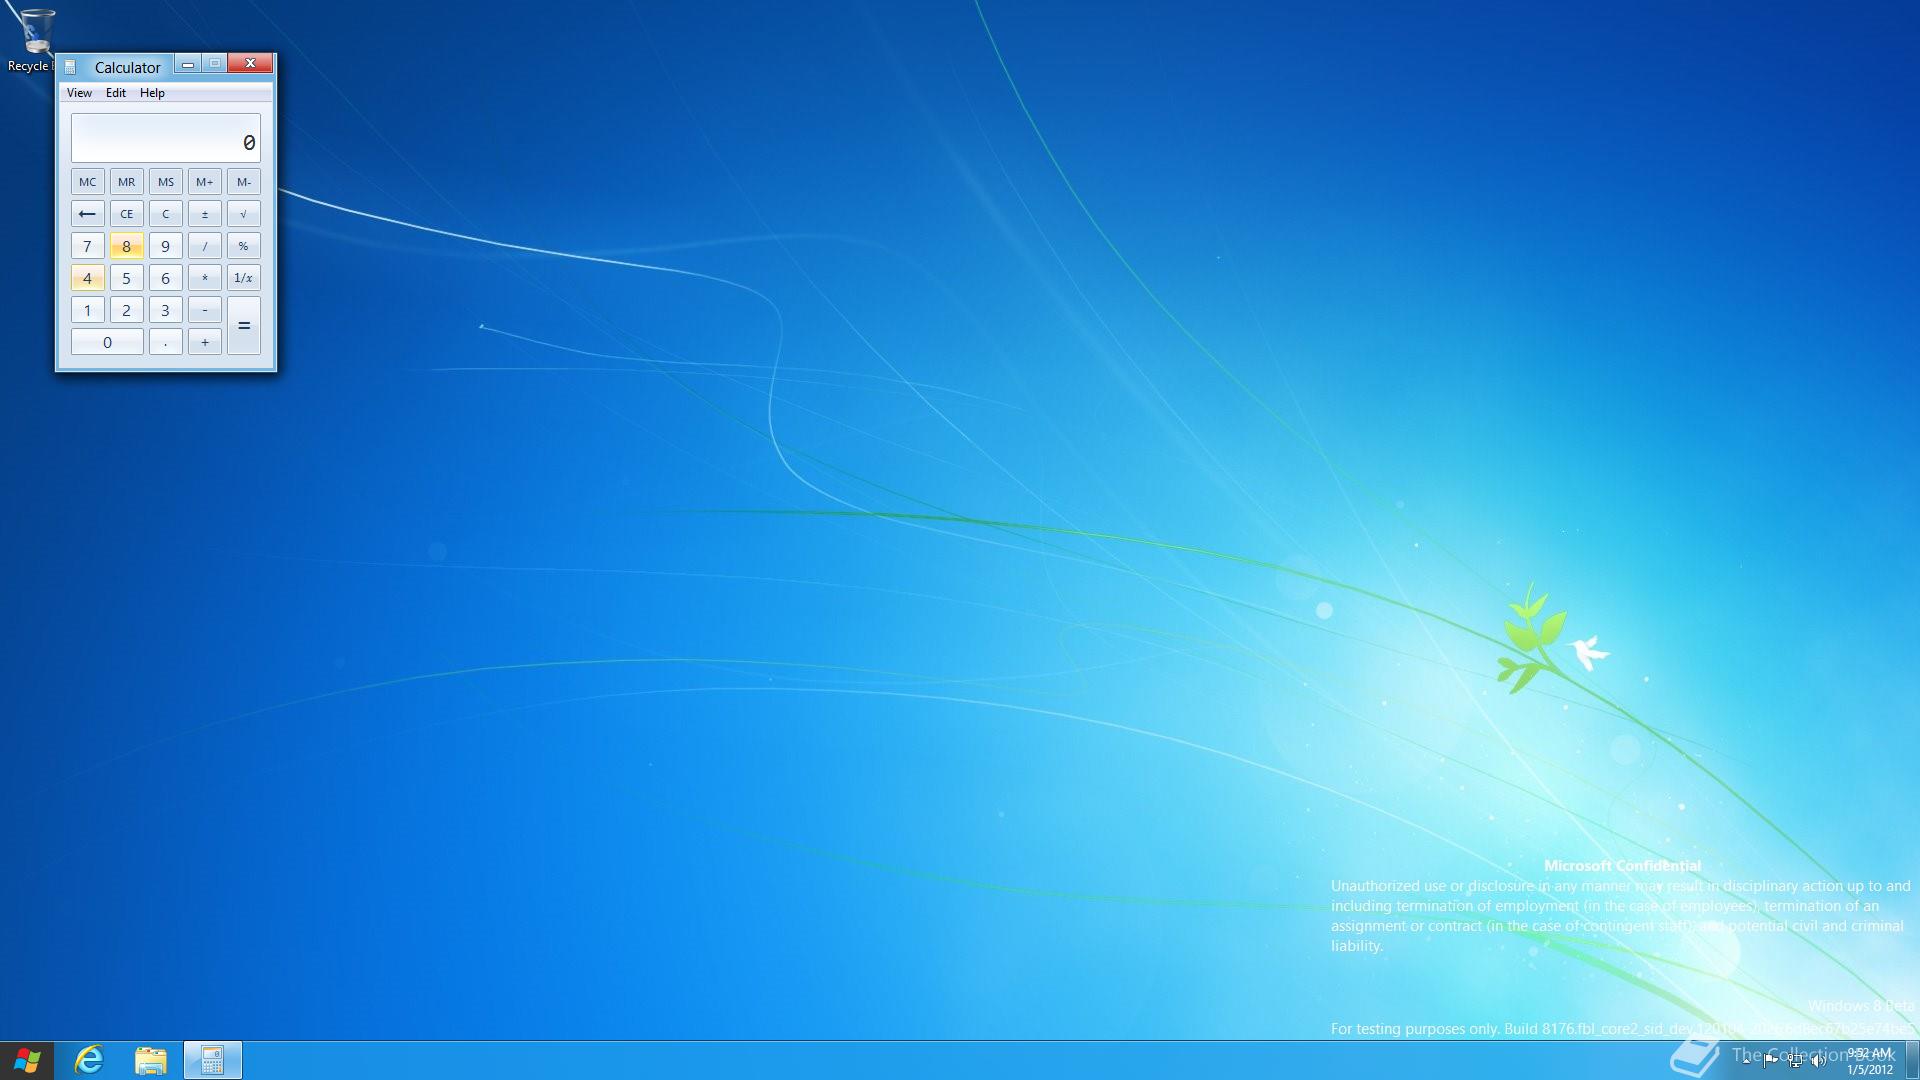Open the Calculator window system icon
This screenshot has width=1920, height=1080.
tap(70, 67)
